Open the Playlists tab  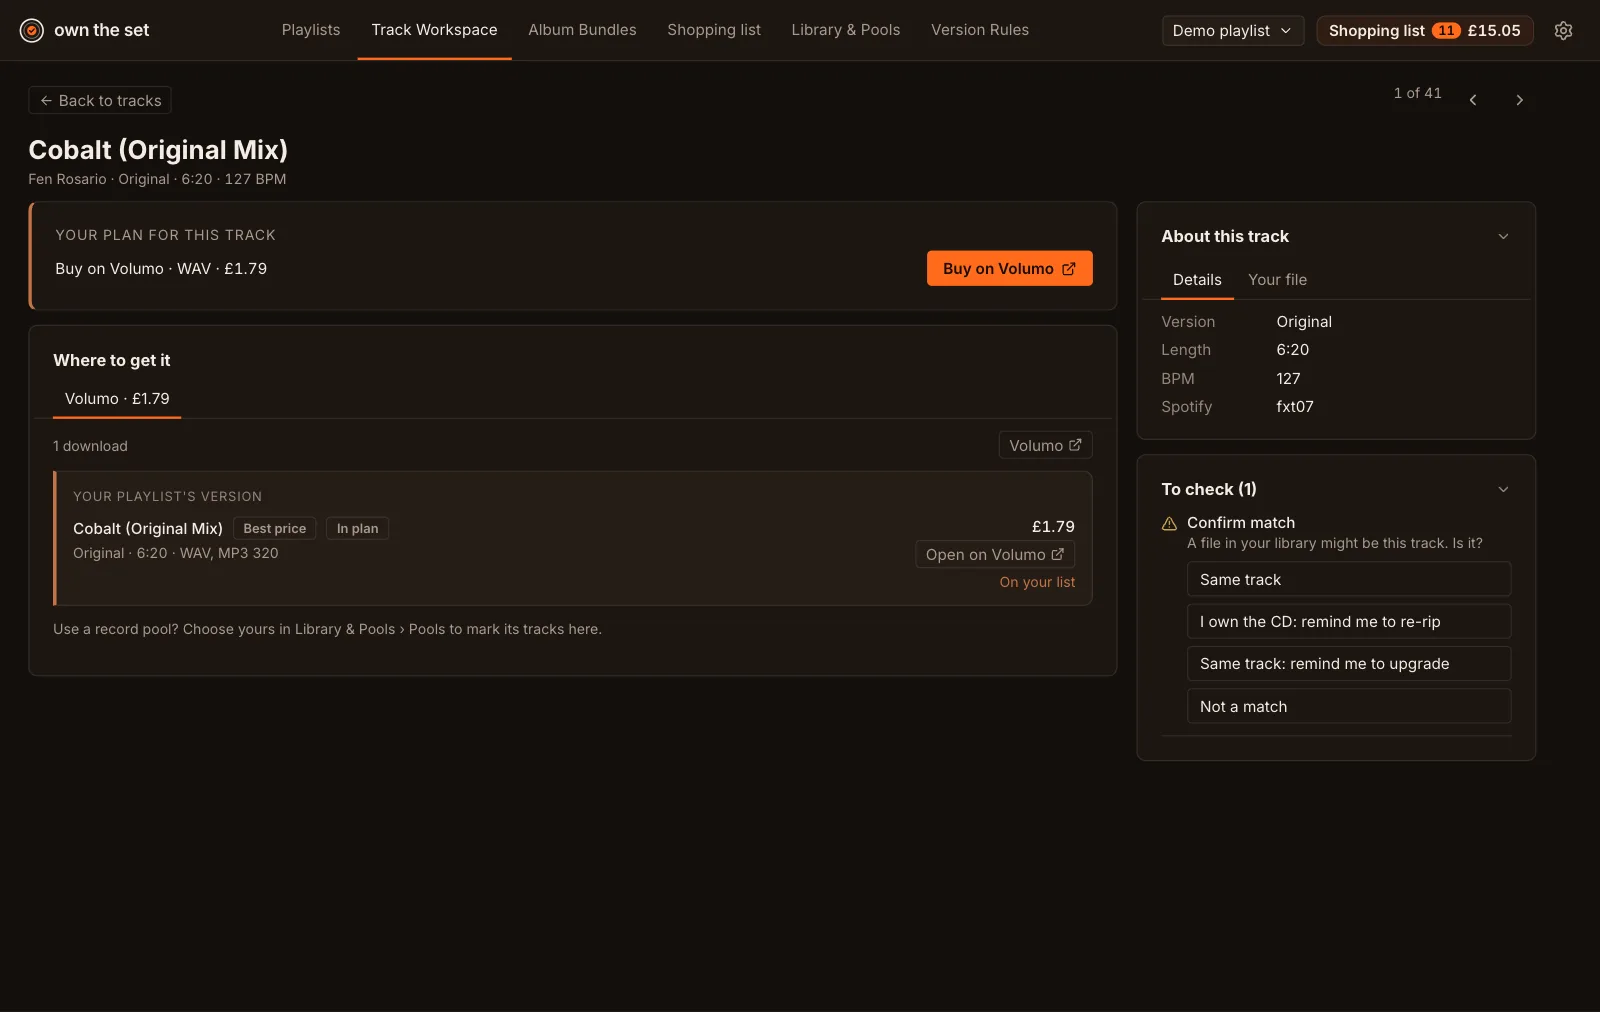(311, 30)
